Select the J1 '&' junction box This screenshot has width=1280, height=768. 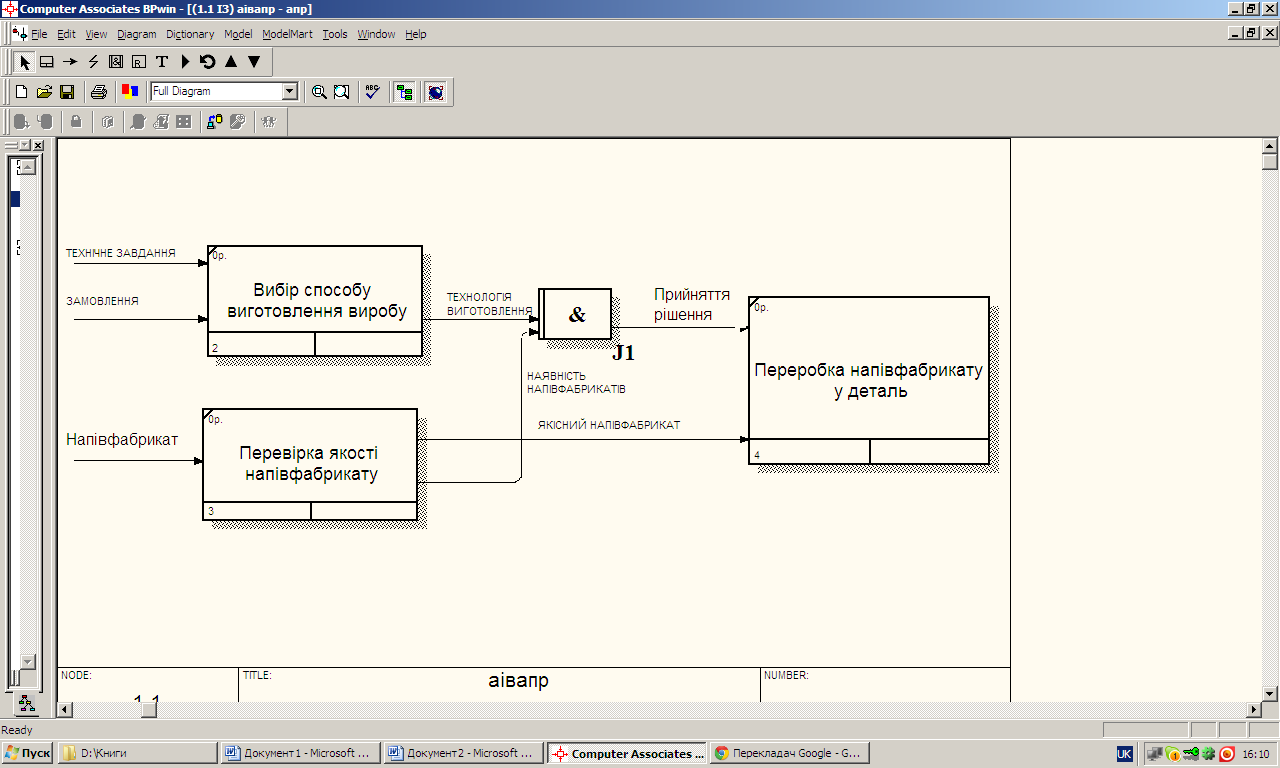[x=576, y=314]
